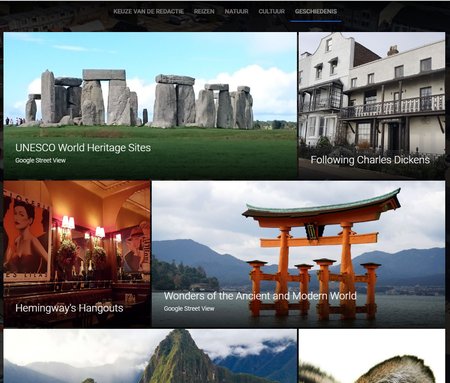
Task: Click the Hemingway's Hangouts title text
Action: pyautogui.click(x=69, y=308)
